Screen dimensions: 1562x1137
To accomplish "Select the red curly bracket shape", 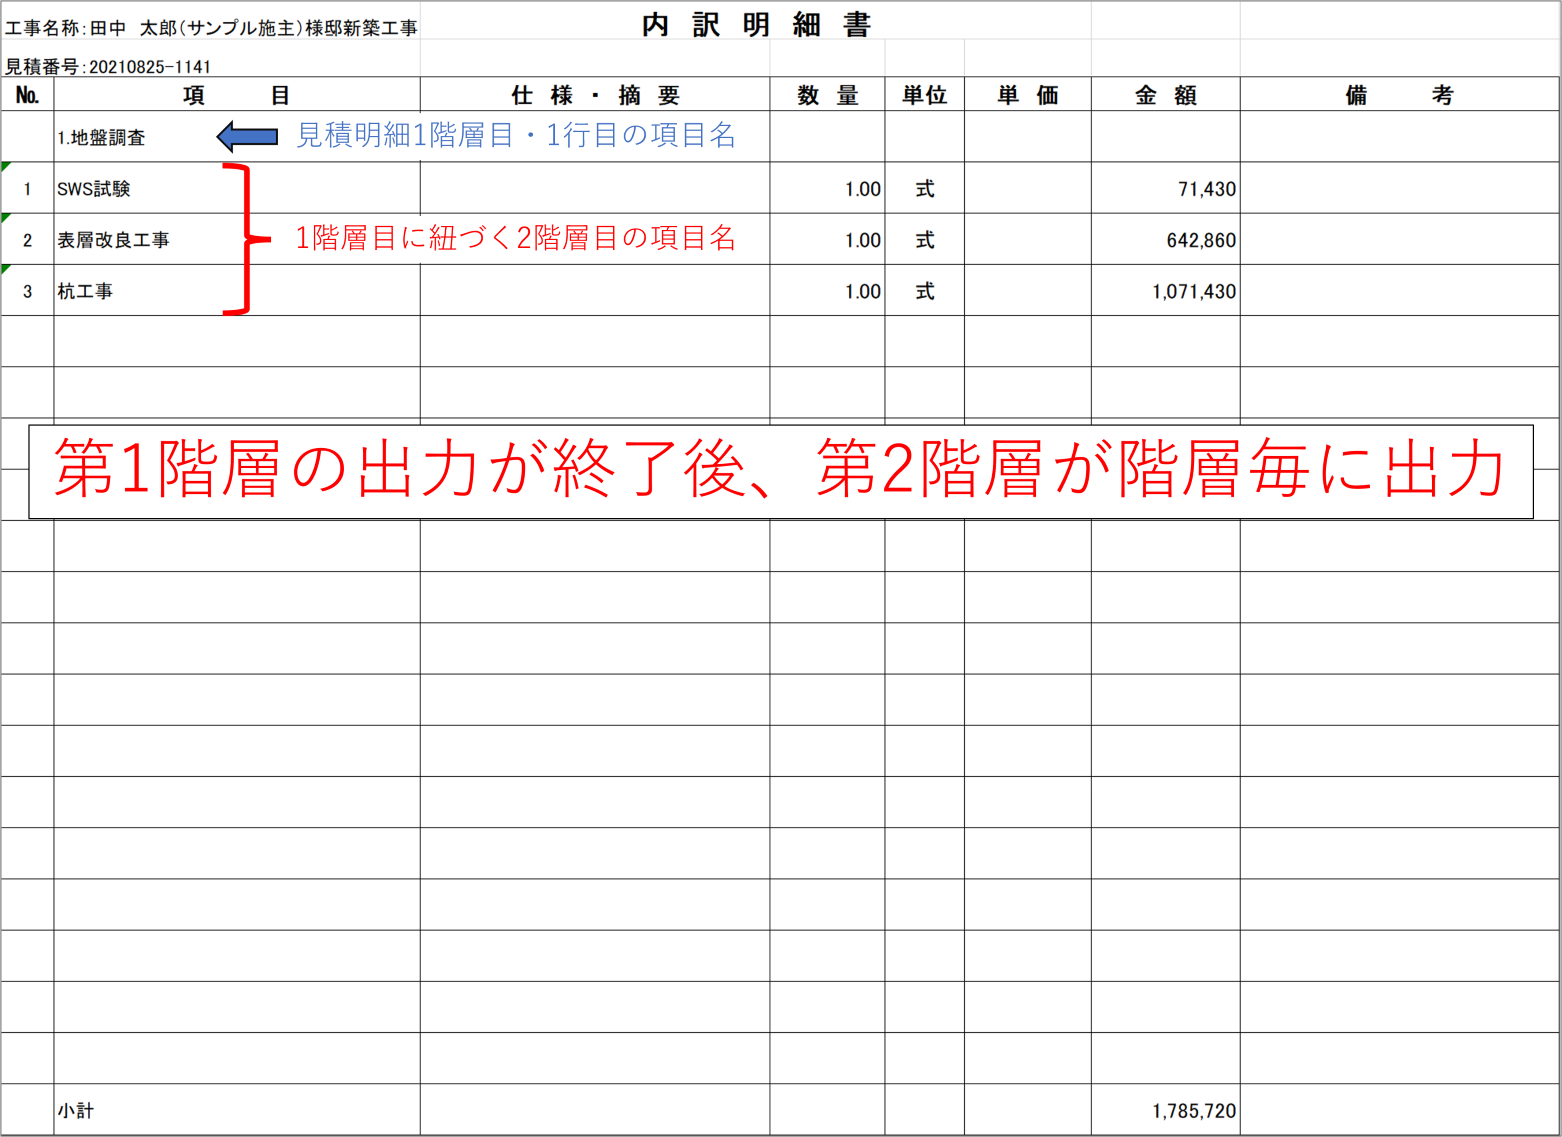I will 240,239.
